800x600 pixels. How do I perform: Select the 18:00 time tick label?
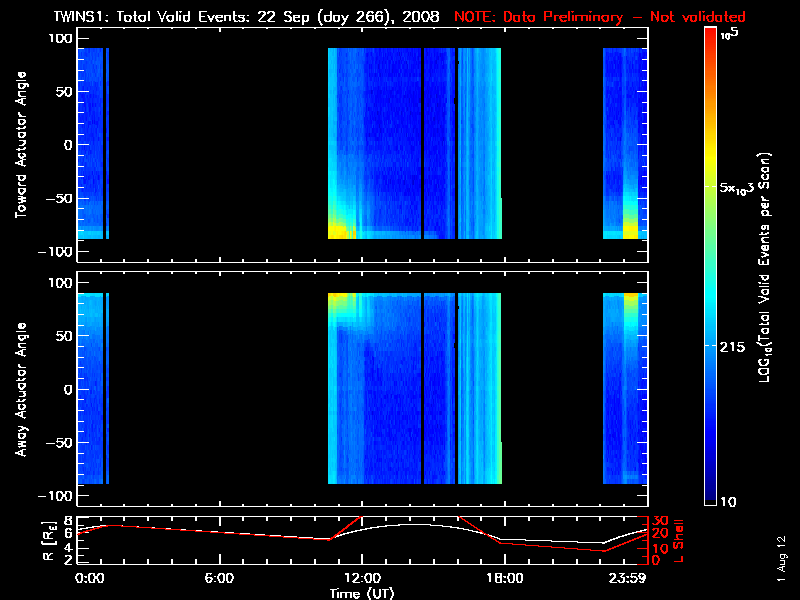[504, 578]
